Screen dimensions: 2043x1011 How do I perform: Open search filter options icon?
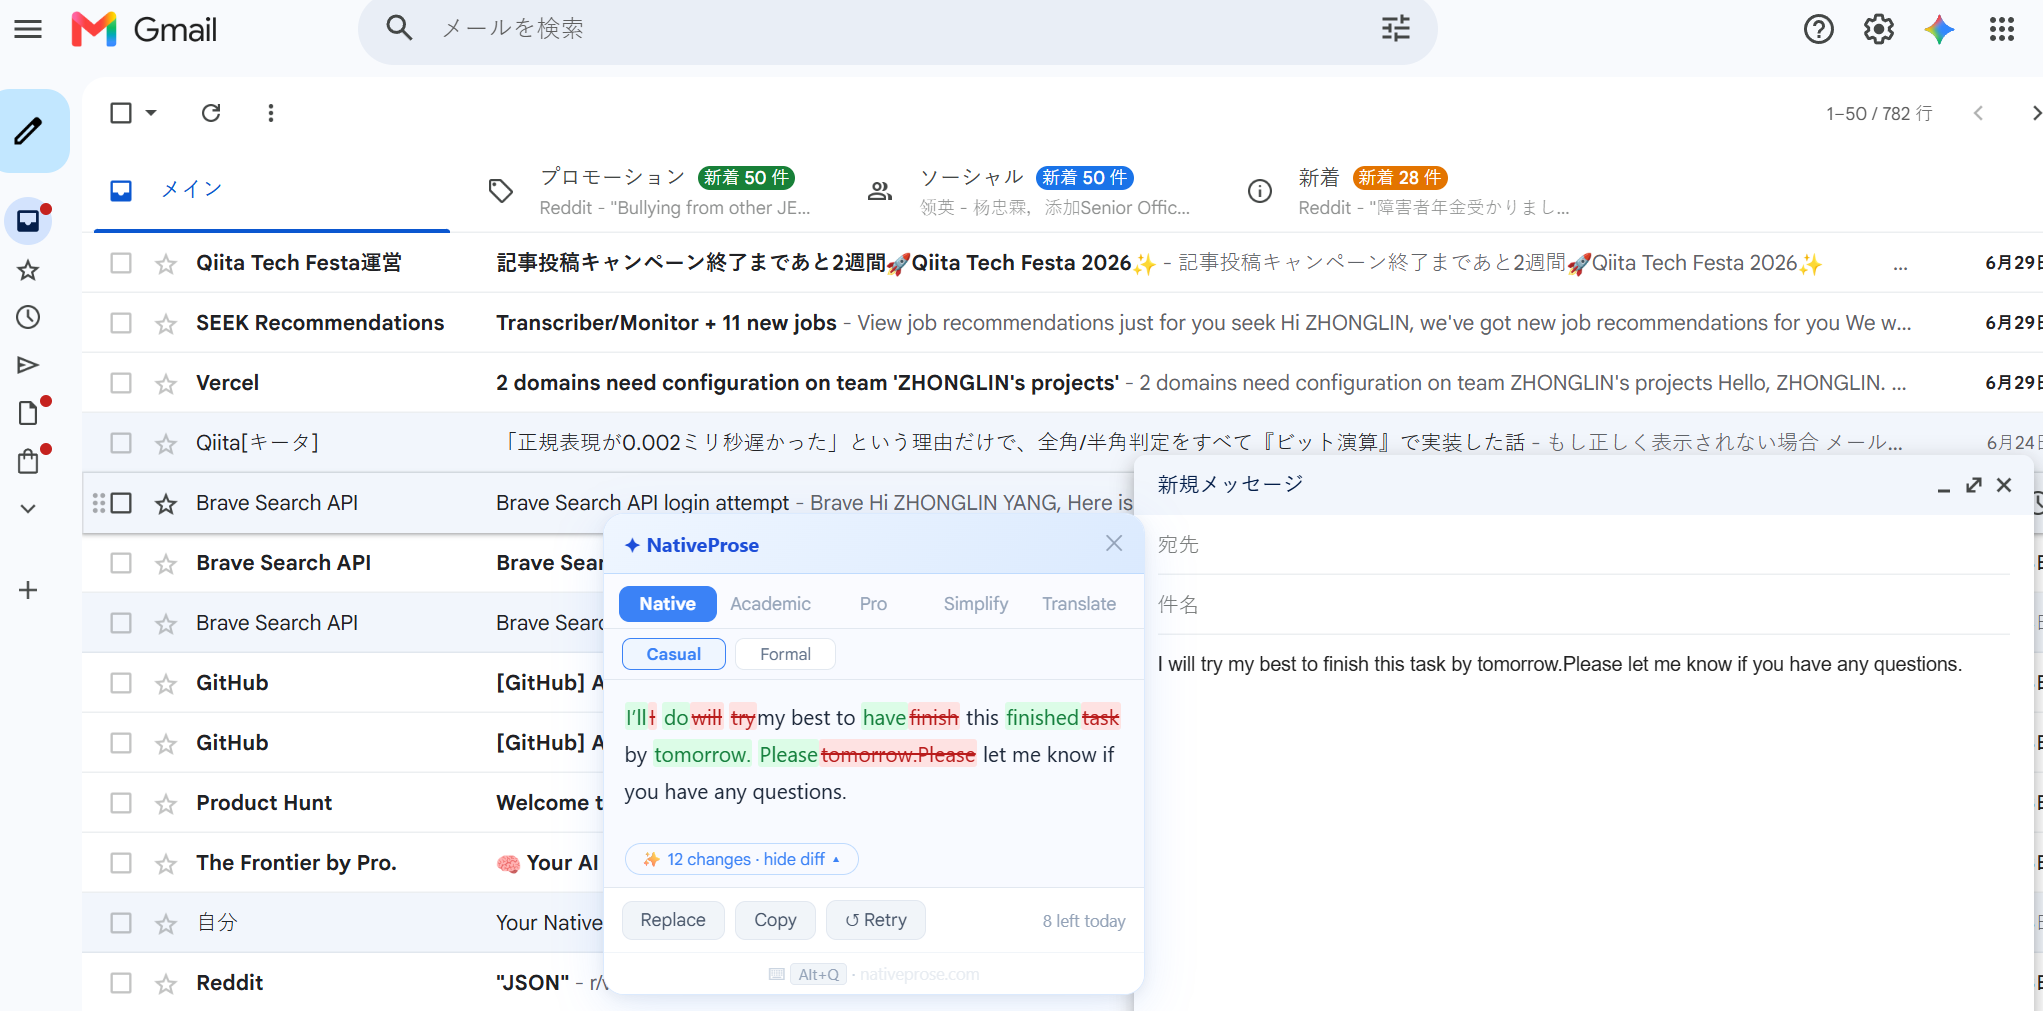tap(1395, 28)
